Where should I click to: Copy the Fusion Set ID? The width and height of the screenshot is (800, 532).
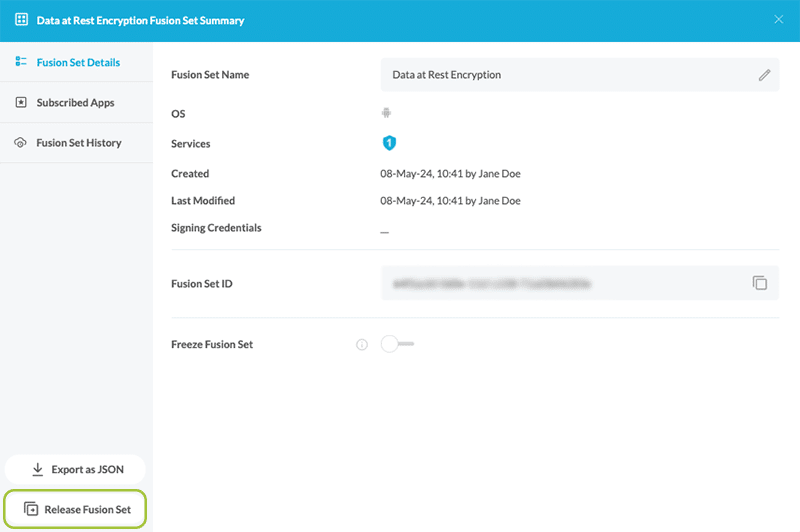pyautogui.click(x=760, y=284)
